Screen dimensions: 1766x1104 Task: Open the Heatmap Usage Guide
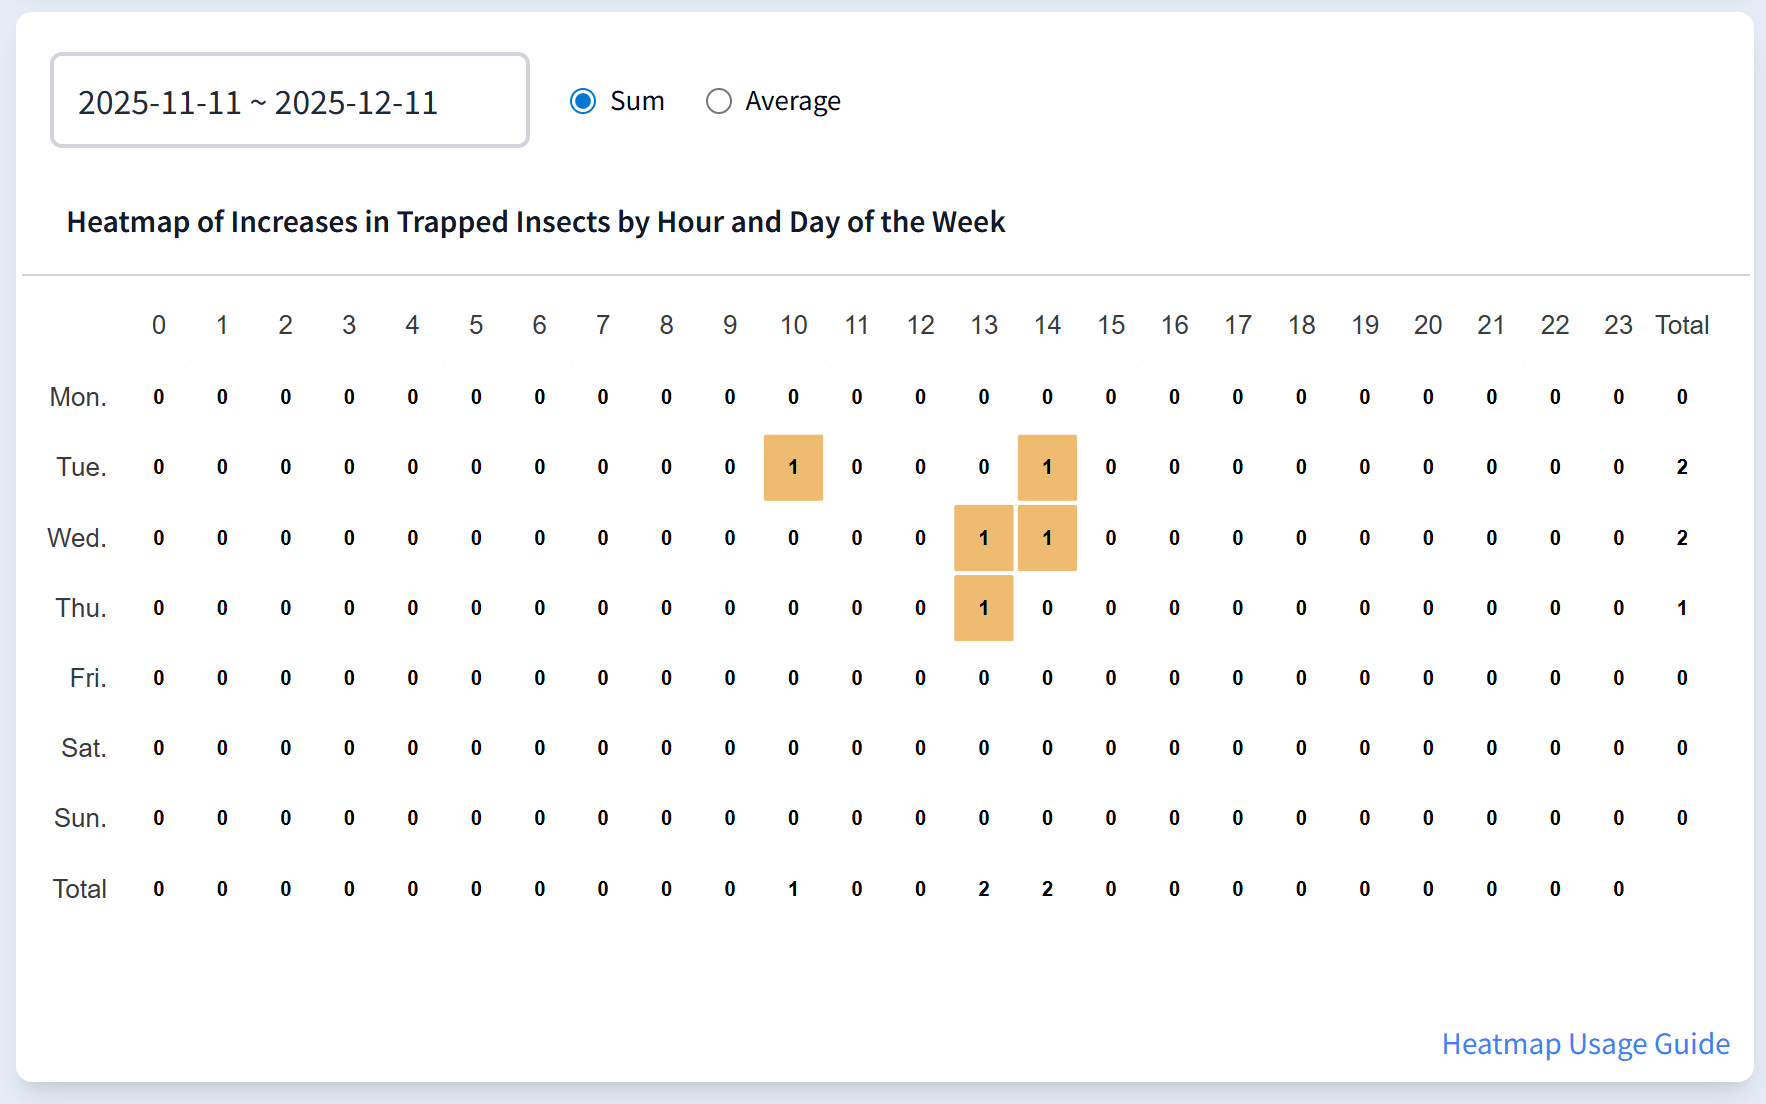pyautogui.click(x=1586, y=1043)
